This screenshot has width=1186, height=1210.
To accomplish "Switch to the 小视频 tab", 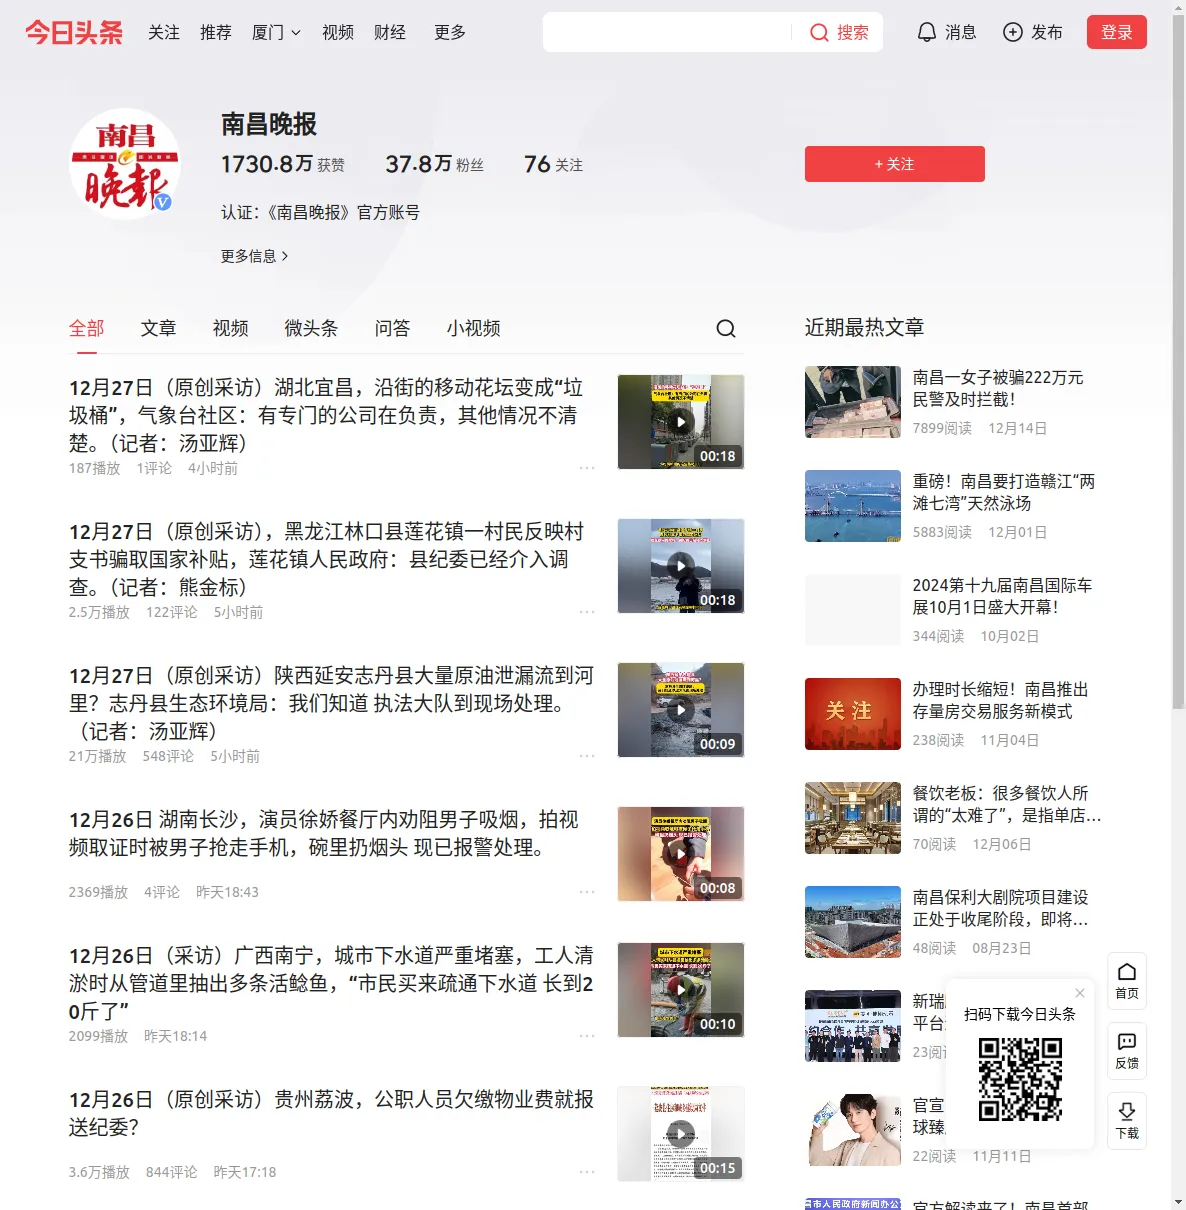I will (x=473, y=328).
